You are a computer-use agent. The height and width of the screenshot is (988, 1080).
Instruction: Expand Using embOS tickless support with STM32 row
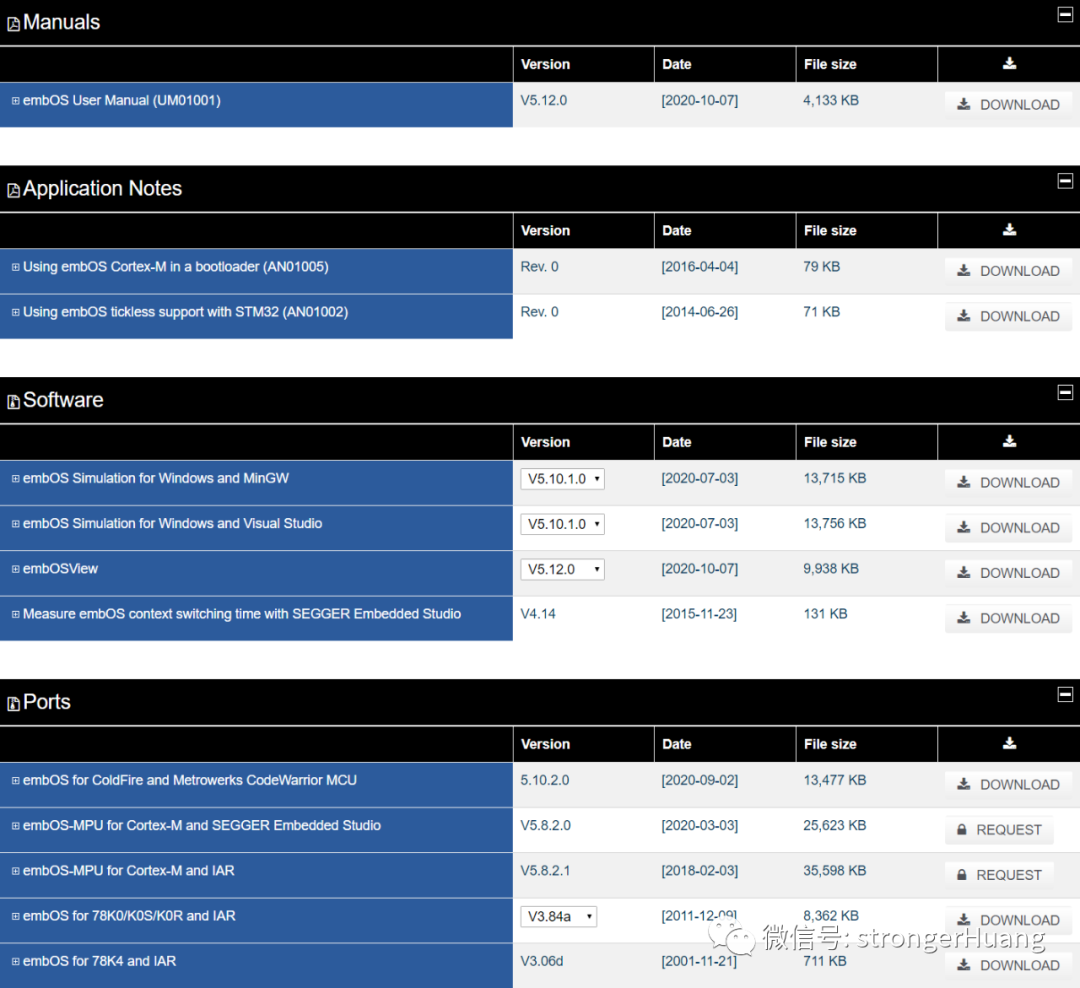(x=15, y=313)
